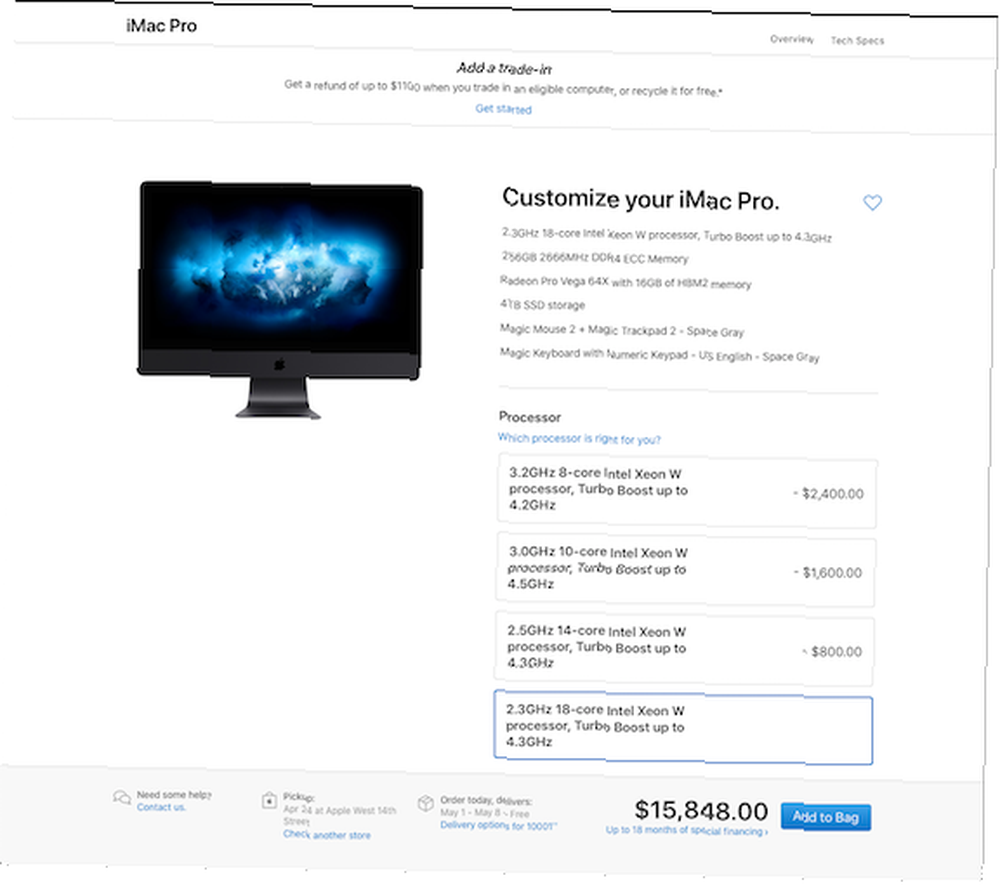Open the Tech Specs tab
Viewport: 1000px width, 885px height.
[x=857, y=40]
